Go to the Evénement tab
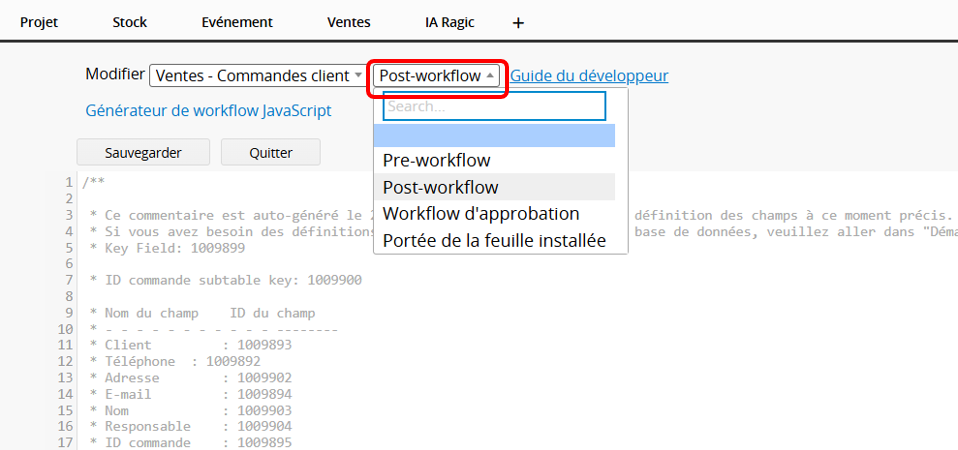958x450 pixels. pos(237,22)
